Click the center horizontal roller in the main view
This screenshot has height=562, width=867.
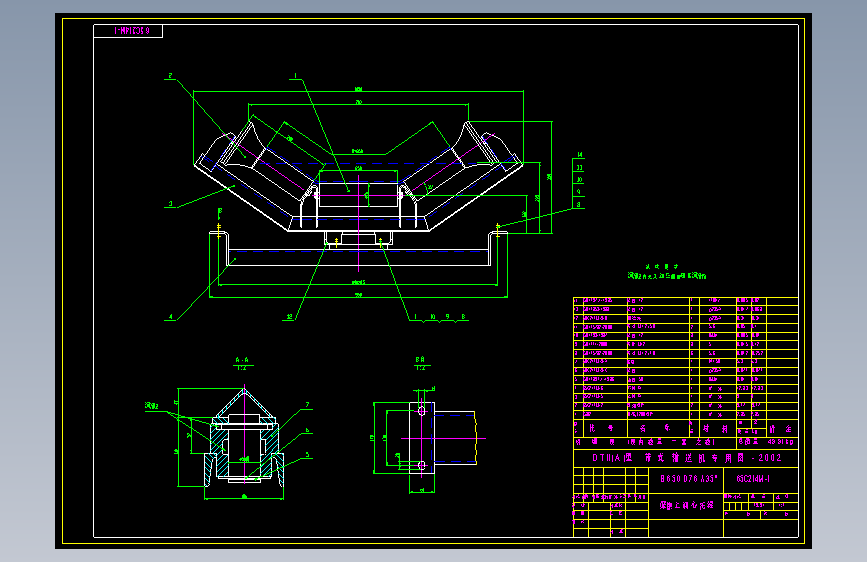(358, 195)
